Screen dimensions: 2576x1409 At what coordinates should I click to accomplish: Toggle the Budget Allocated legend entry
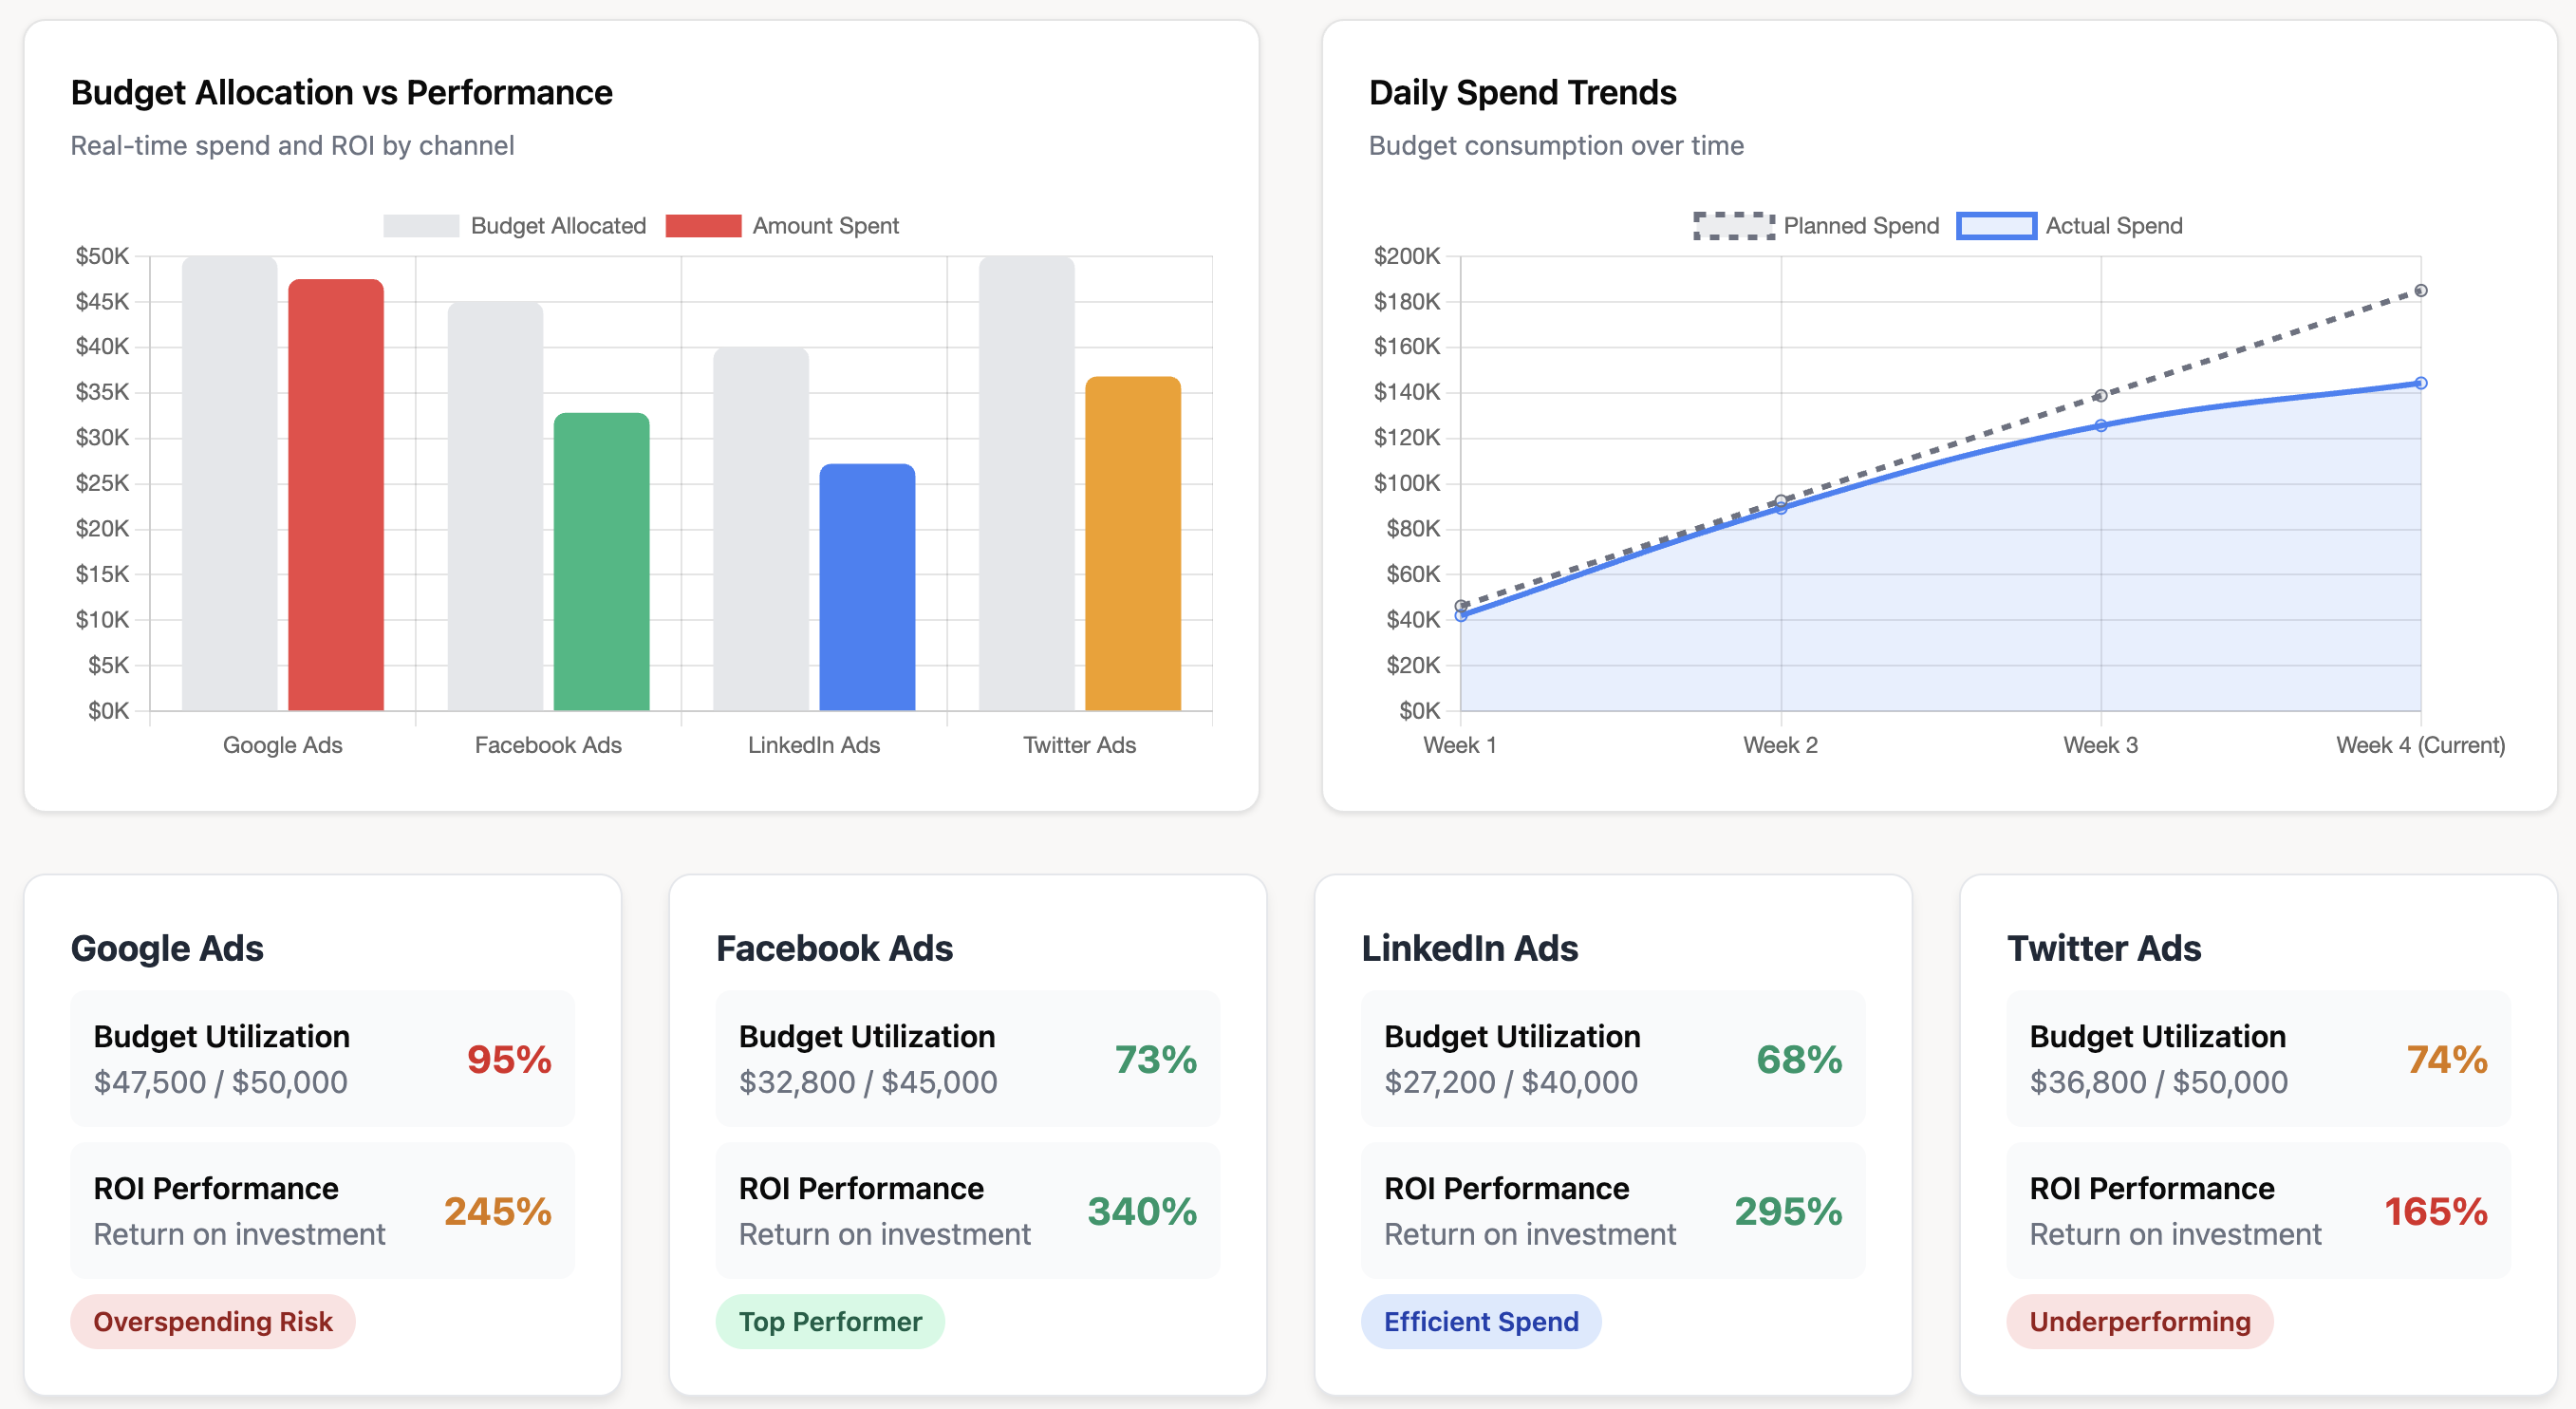coord(515,225)
